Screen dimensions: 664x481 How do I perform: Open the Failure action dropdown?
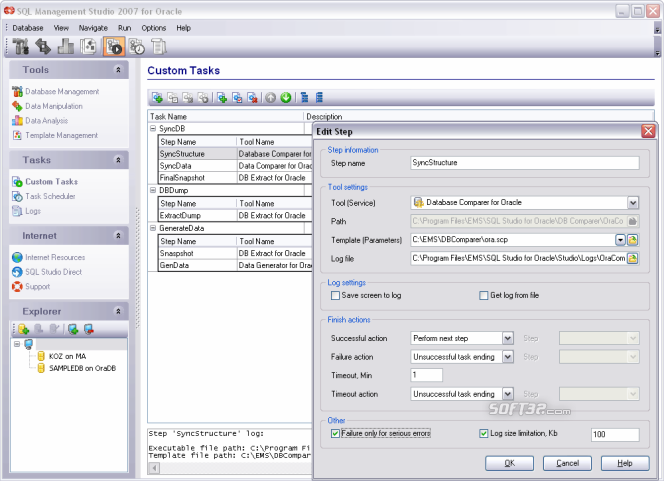pos(508,357)
